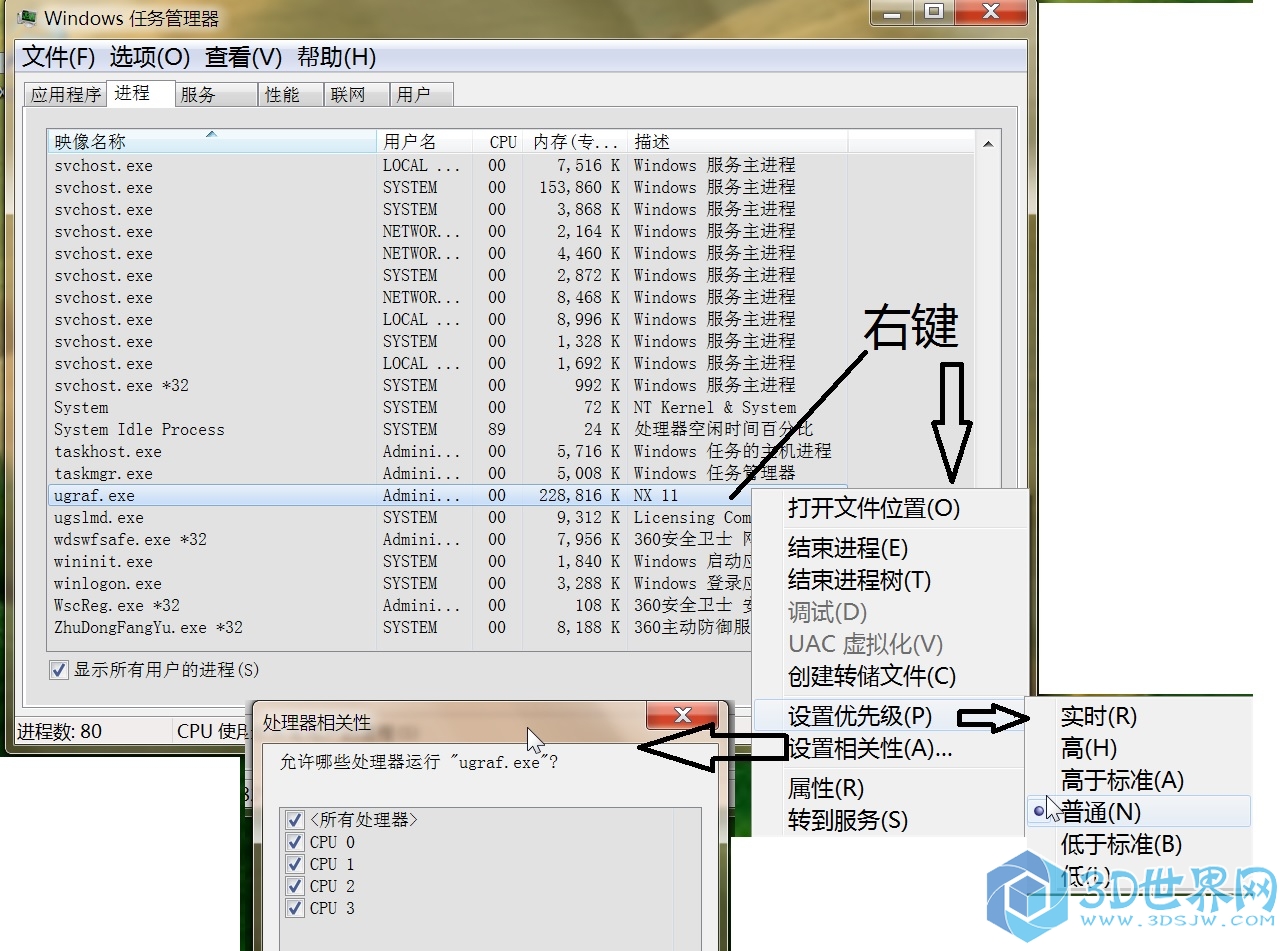Select the taskmgr.exe process row

tap(448, 474)
